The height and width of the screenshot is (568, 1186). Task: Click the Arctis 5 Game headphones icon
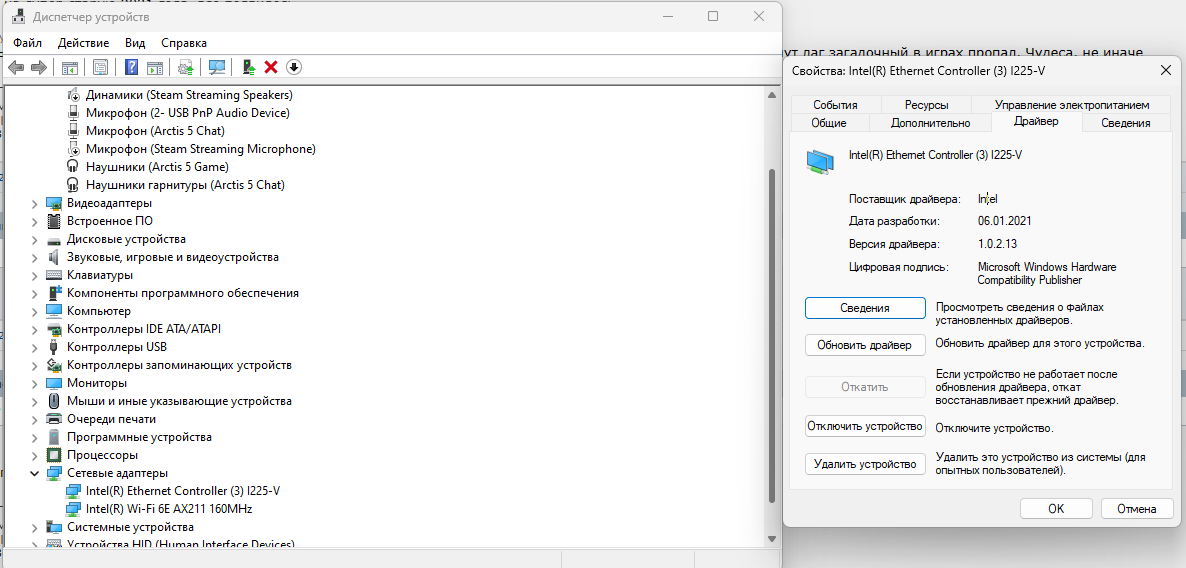73,166
